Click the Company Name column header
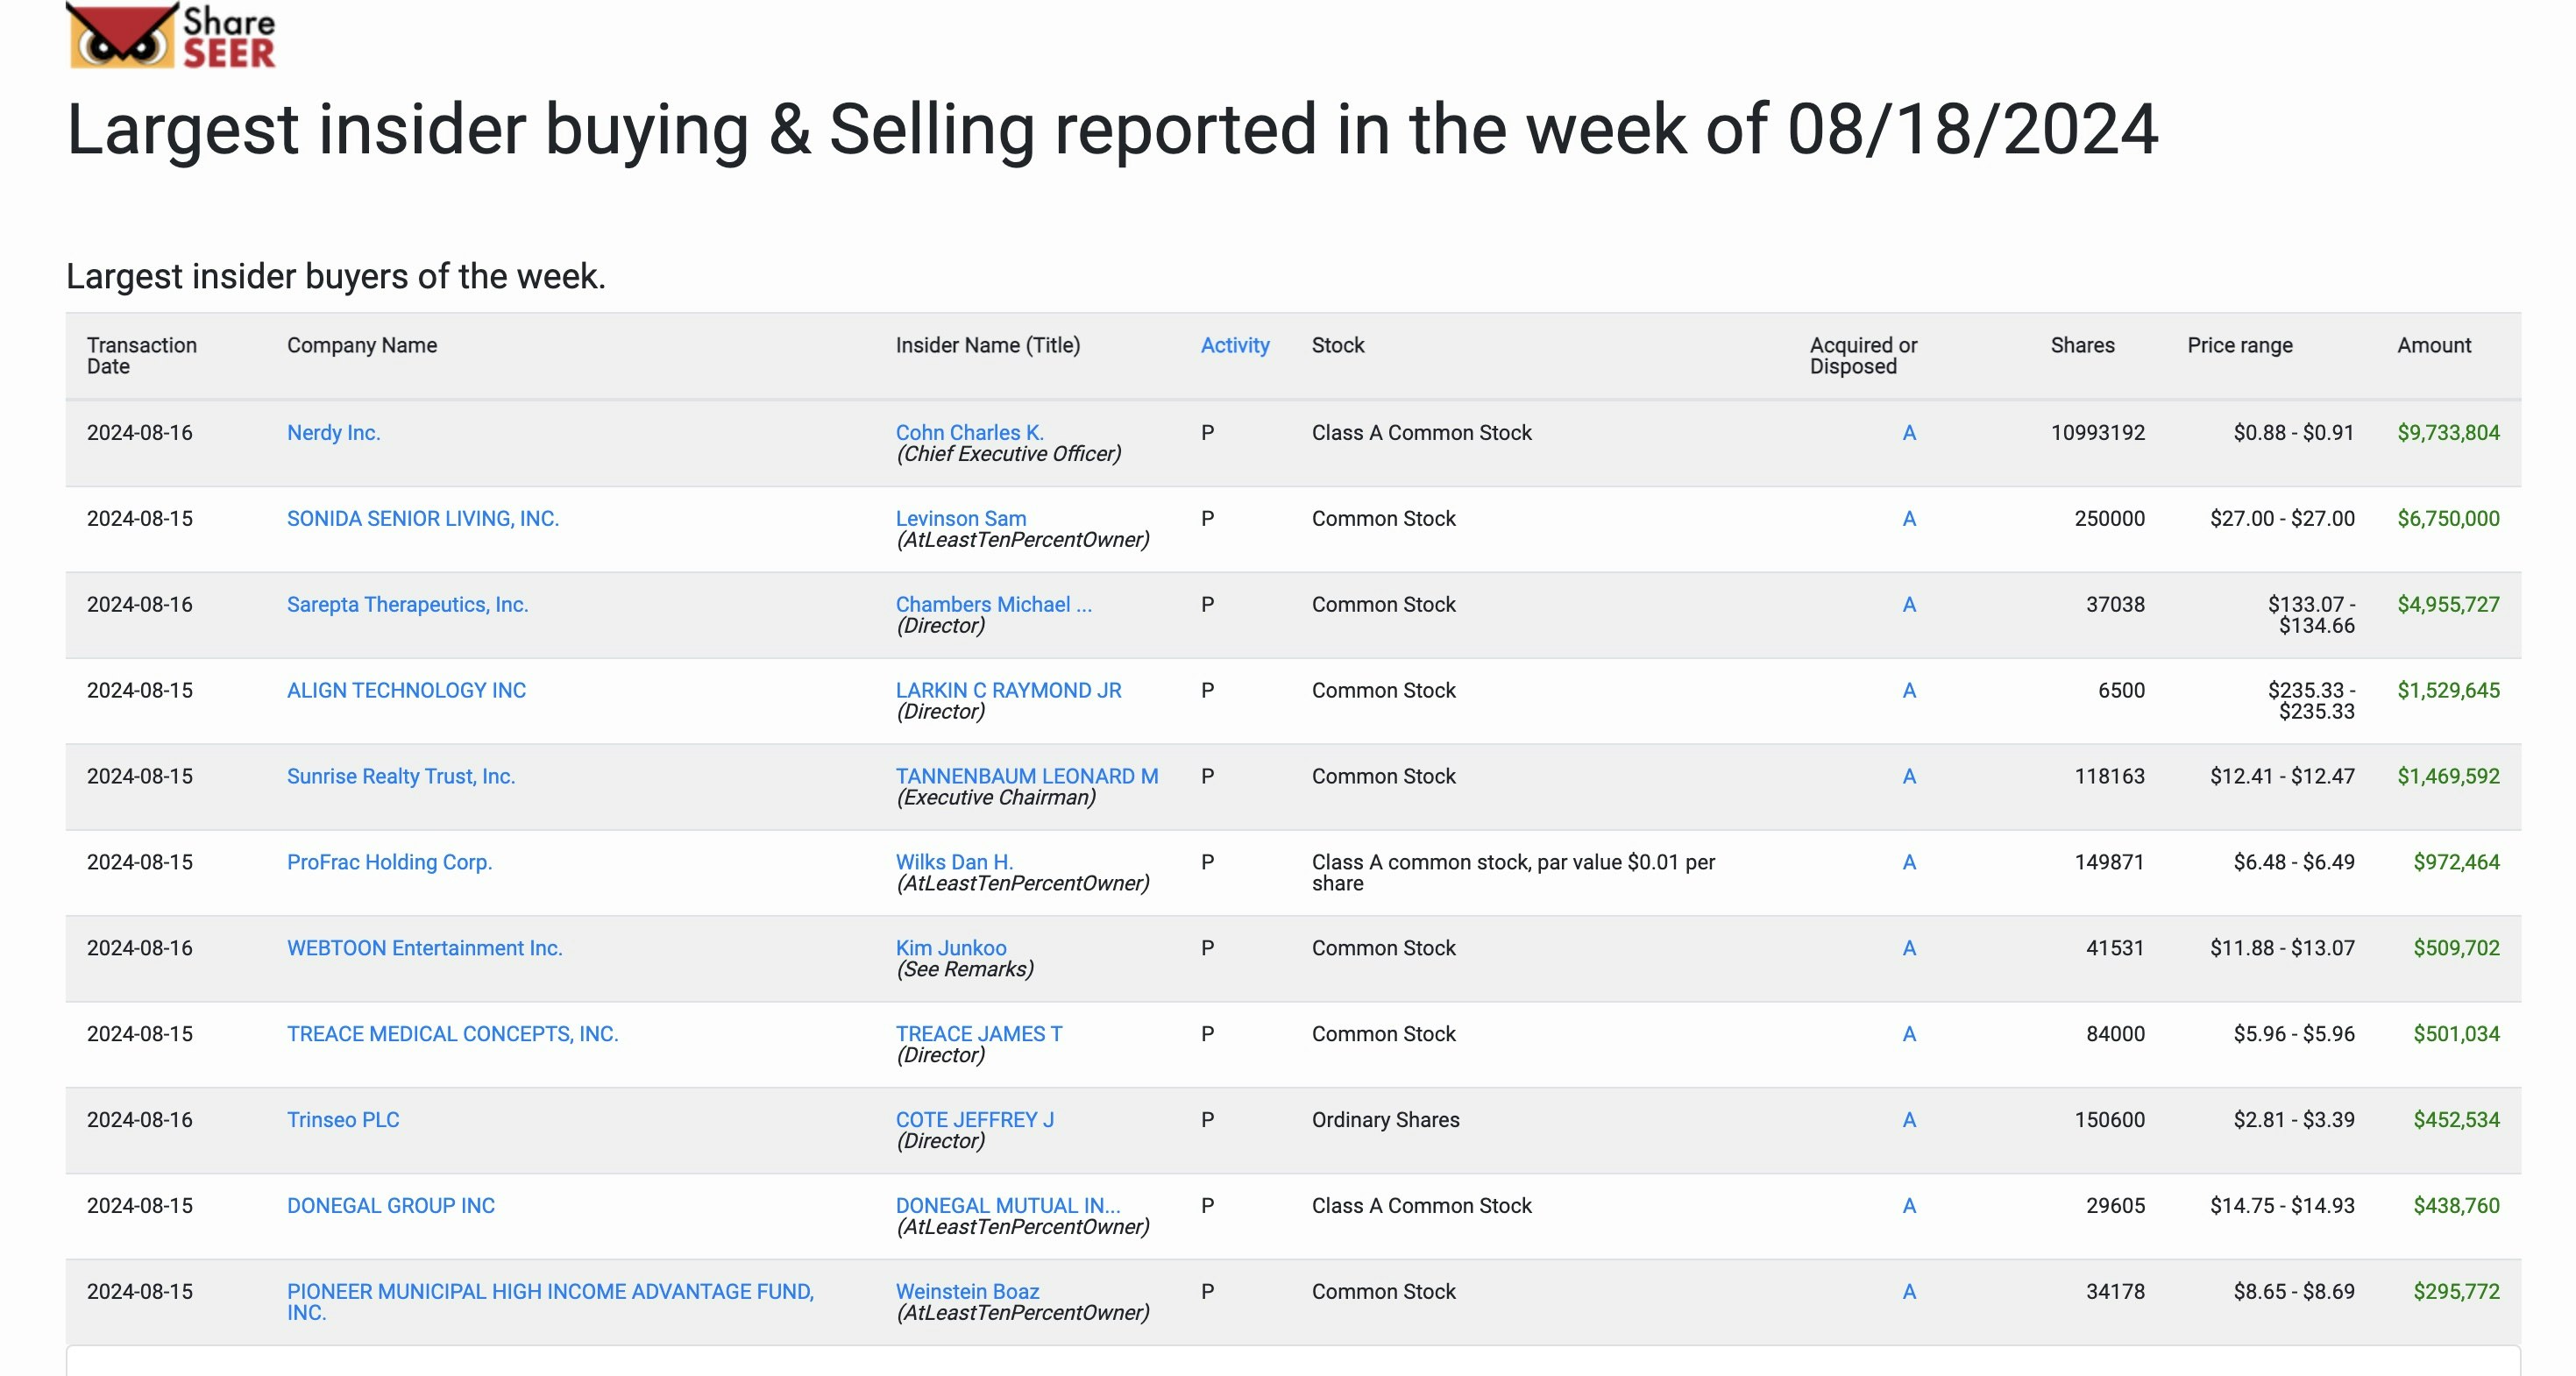This screenshot has height=1376, width=2576. point(362,345)
